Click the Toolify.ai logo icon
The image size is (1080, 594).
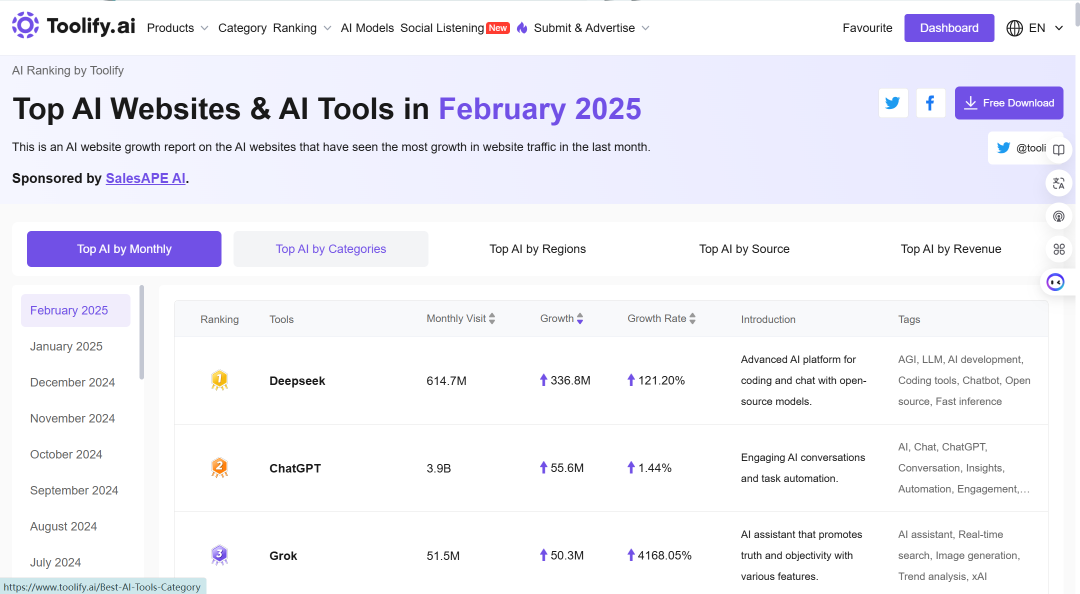point(25,25)
